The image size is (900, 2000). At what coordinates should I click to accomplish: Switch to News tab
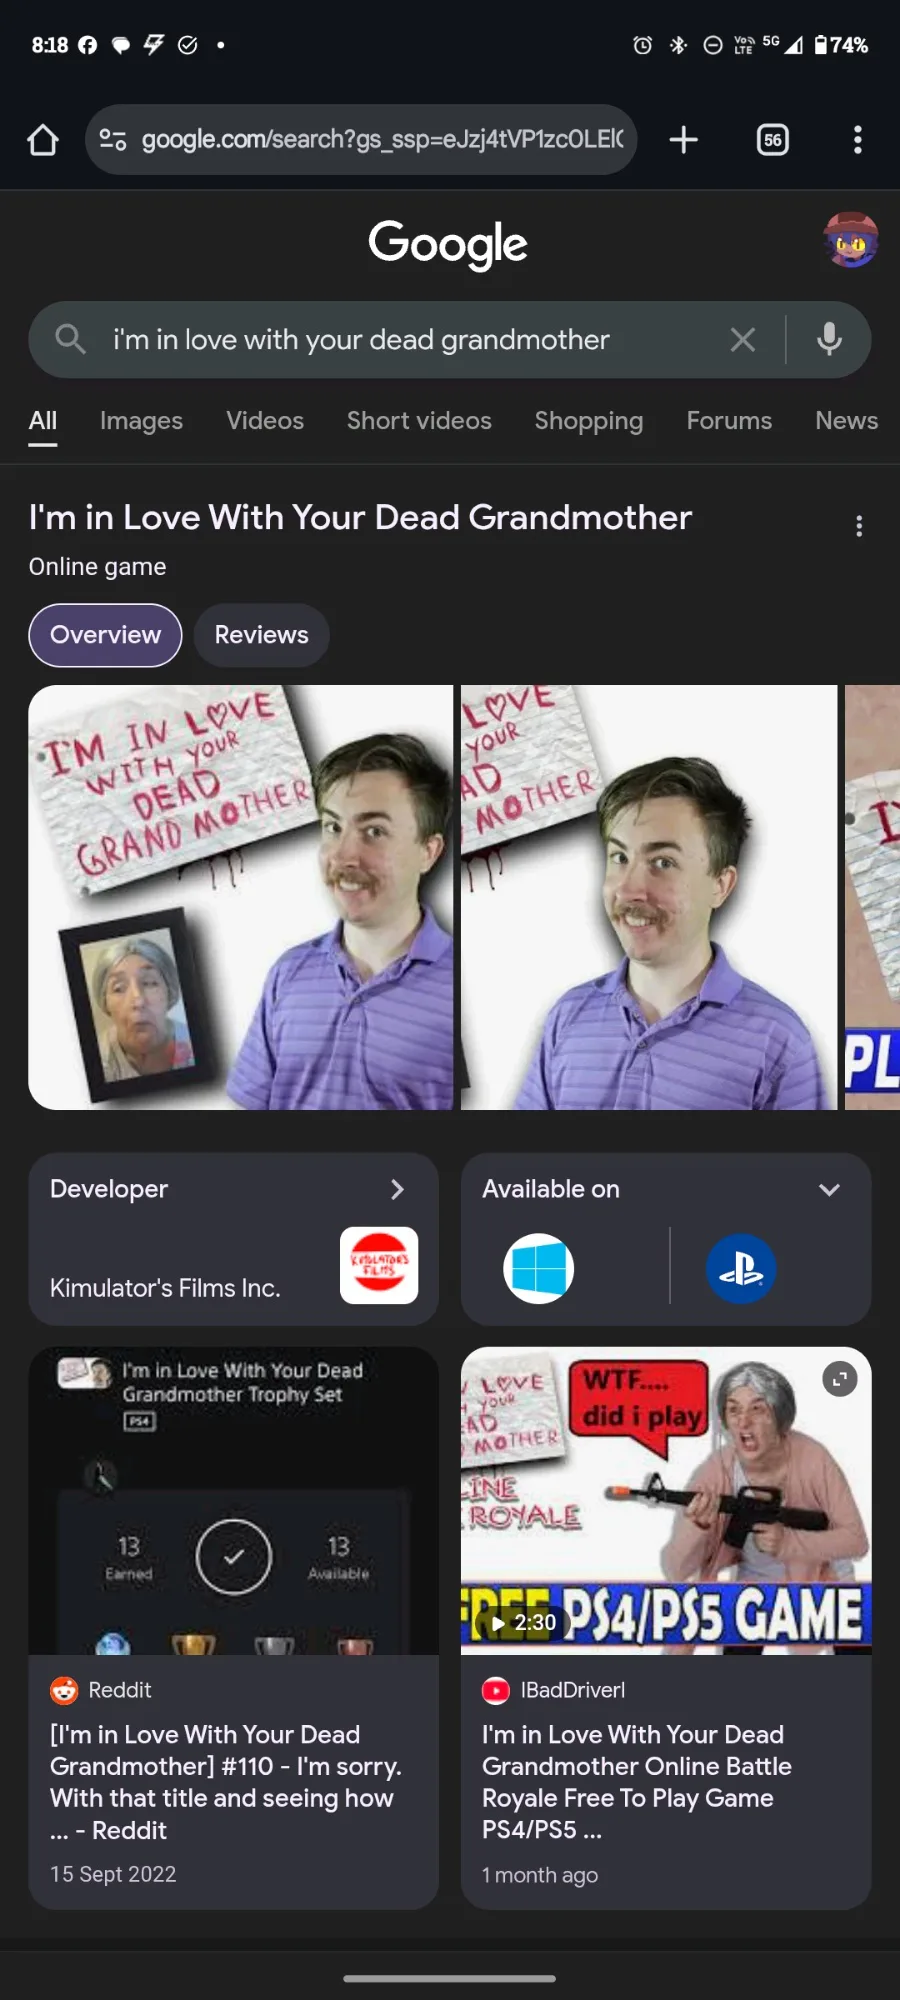point(846,421)
